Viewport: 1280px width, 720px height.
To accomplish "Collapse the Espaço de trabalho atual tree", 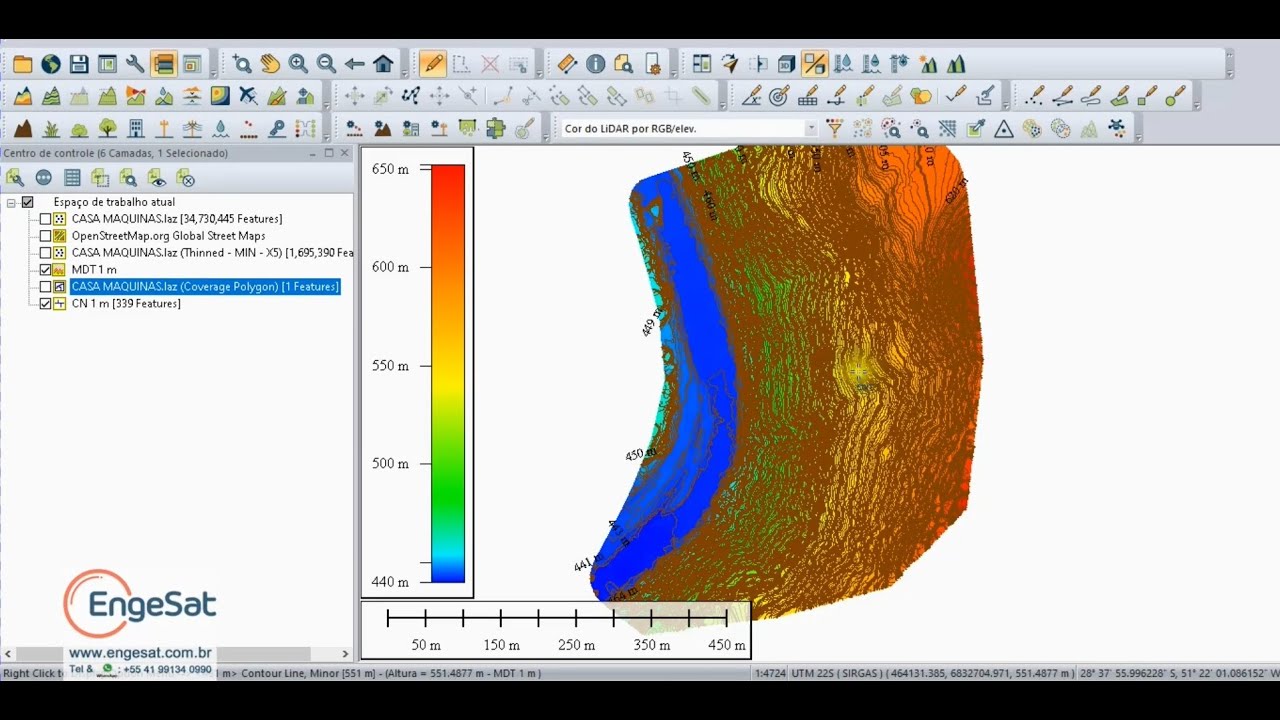I will point(11,202).
